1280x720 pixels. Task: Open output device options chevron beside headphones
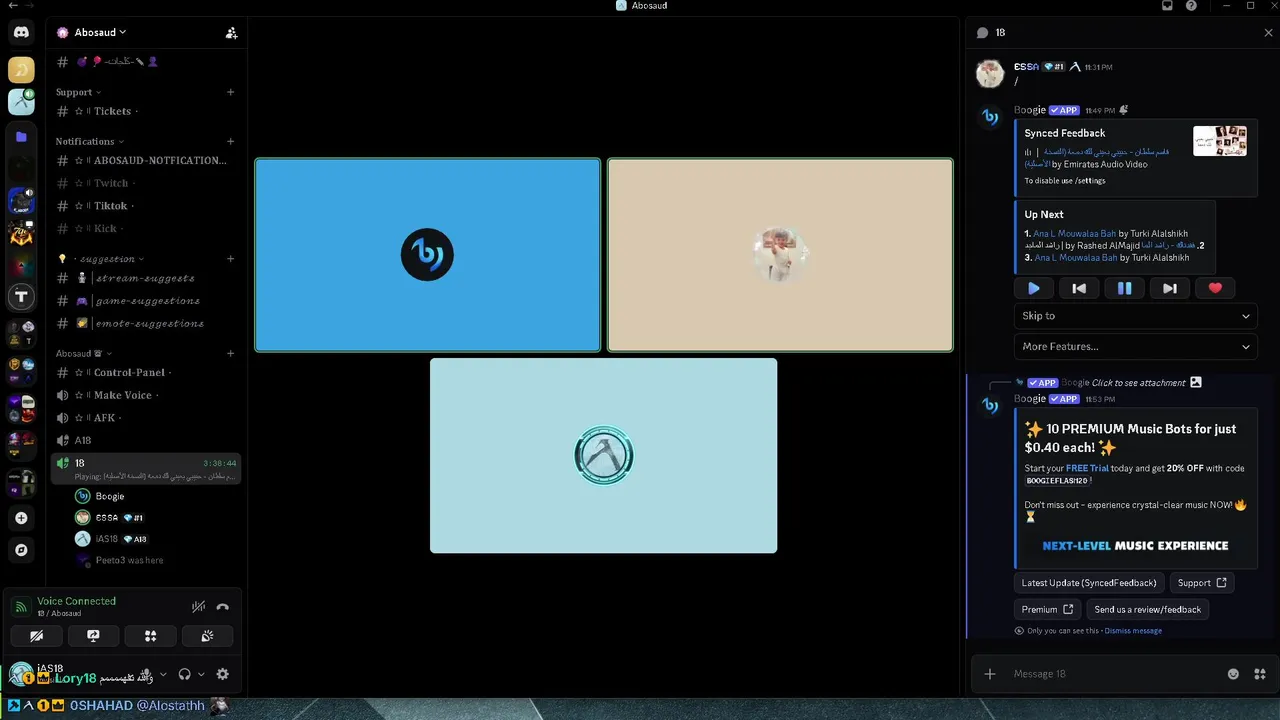(x=201, y=674)
